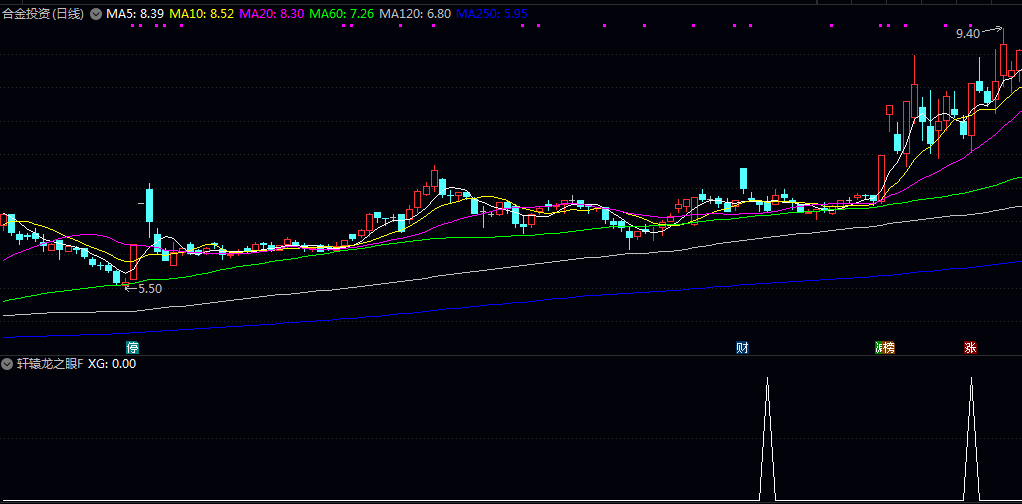
Task: Select the MA5 moving average label
Action: (x=135, y=15)
